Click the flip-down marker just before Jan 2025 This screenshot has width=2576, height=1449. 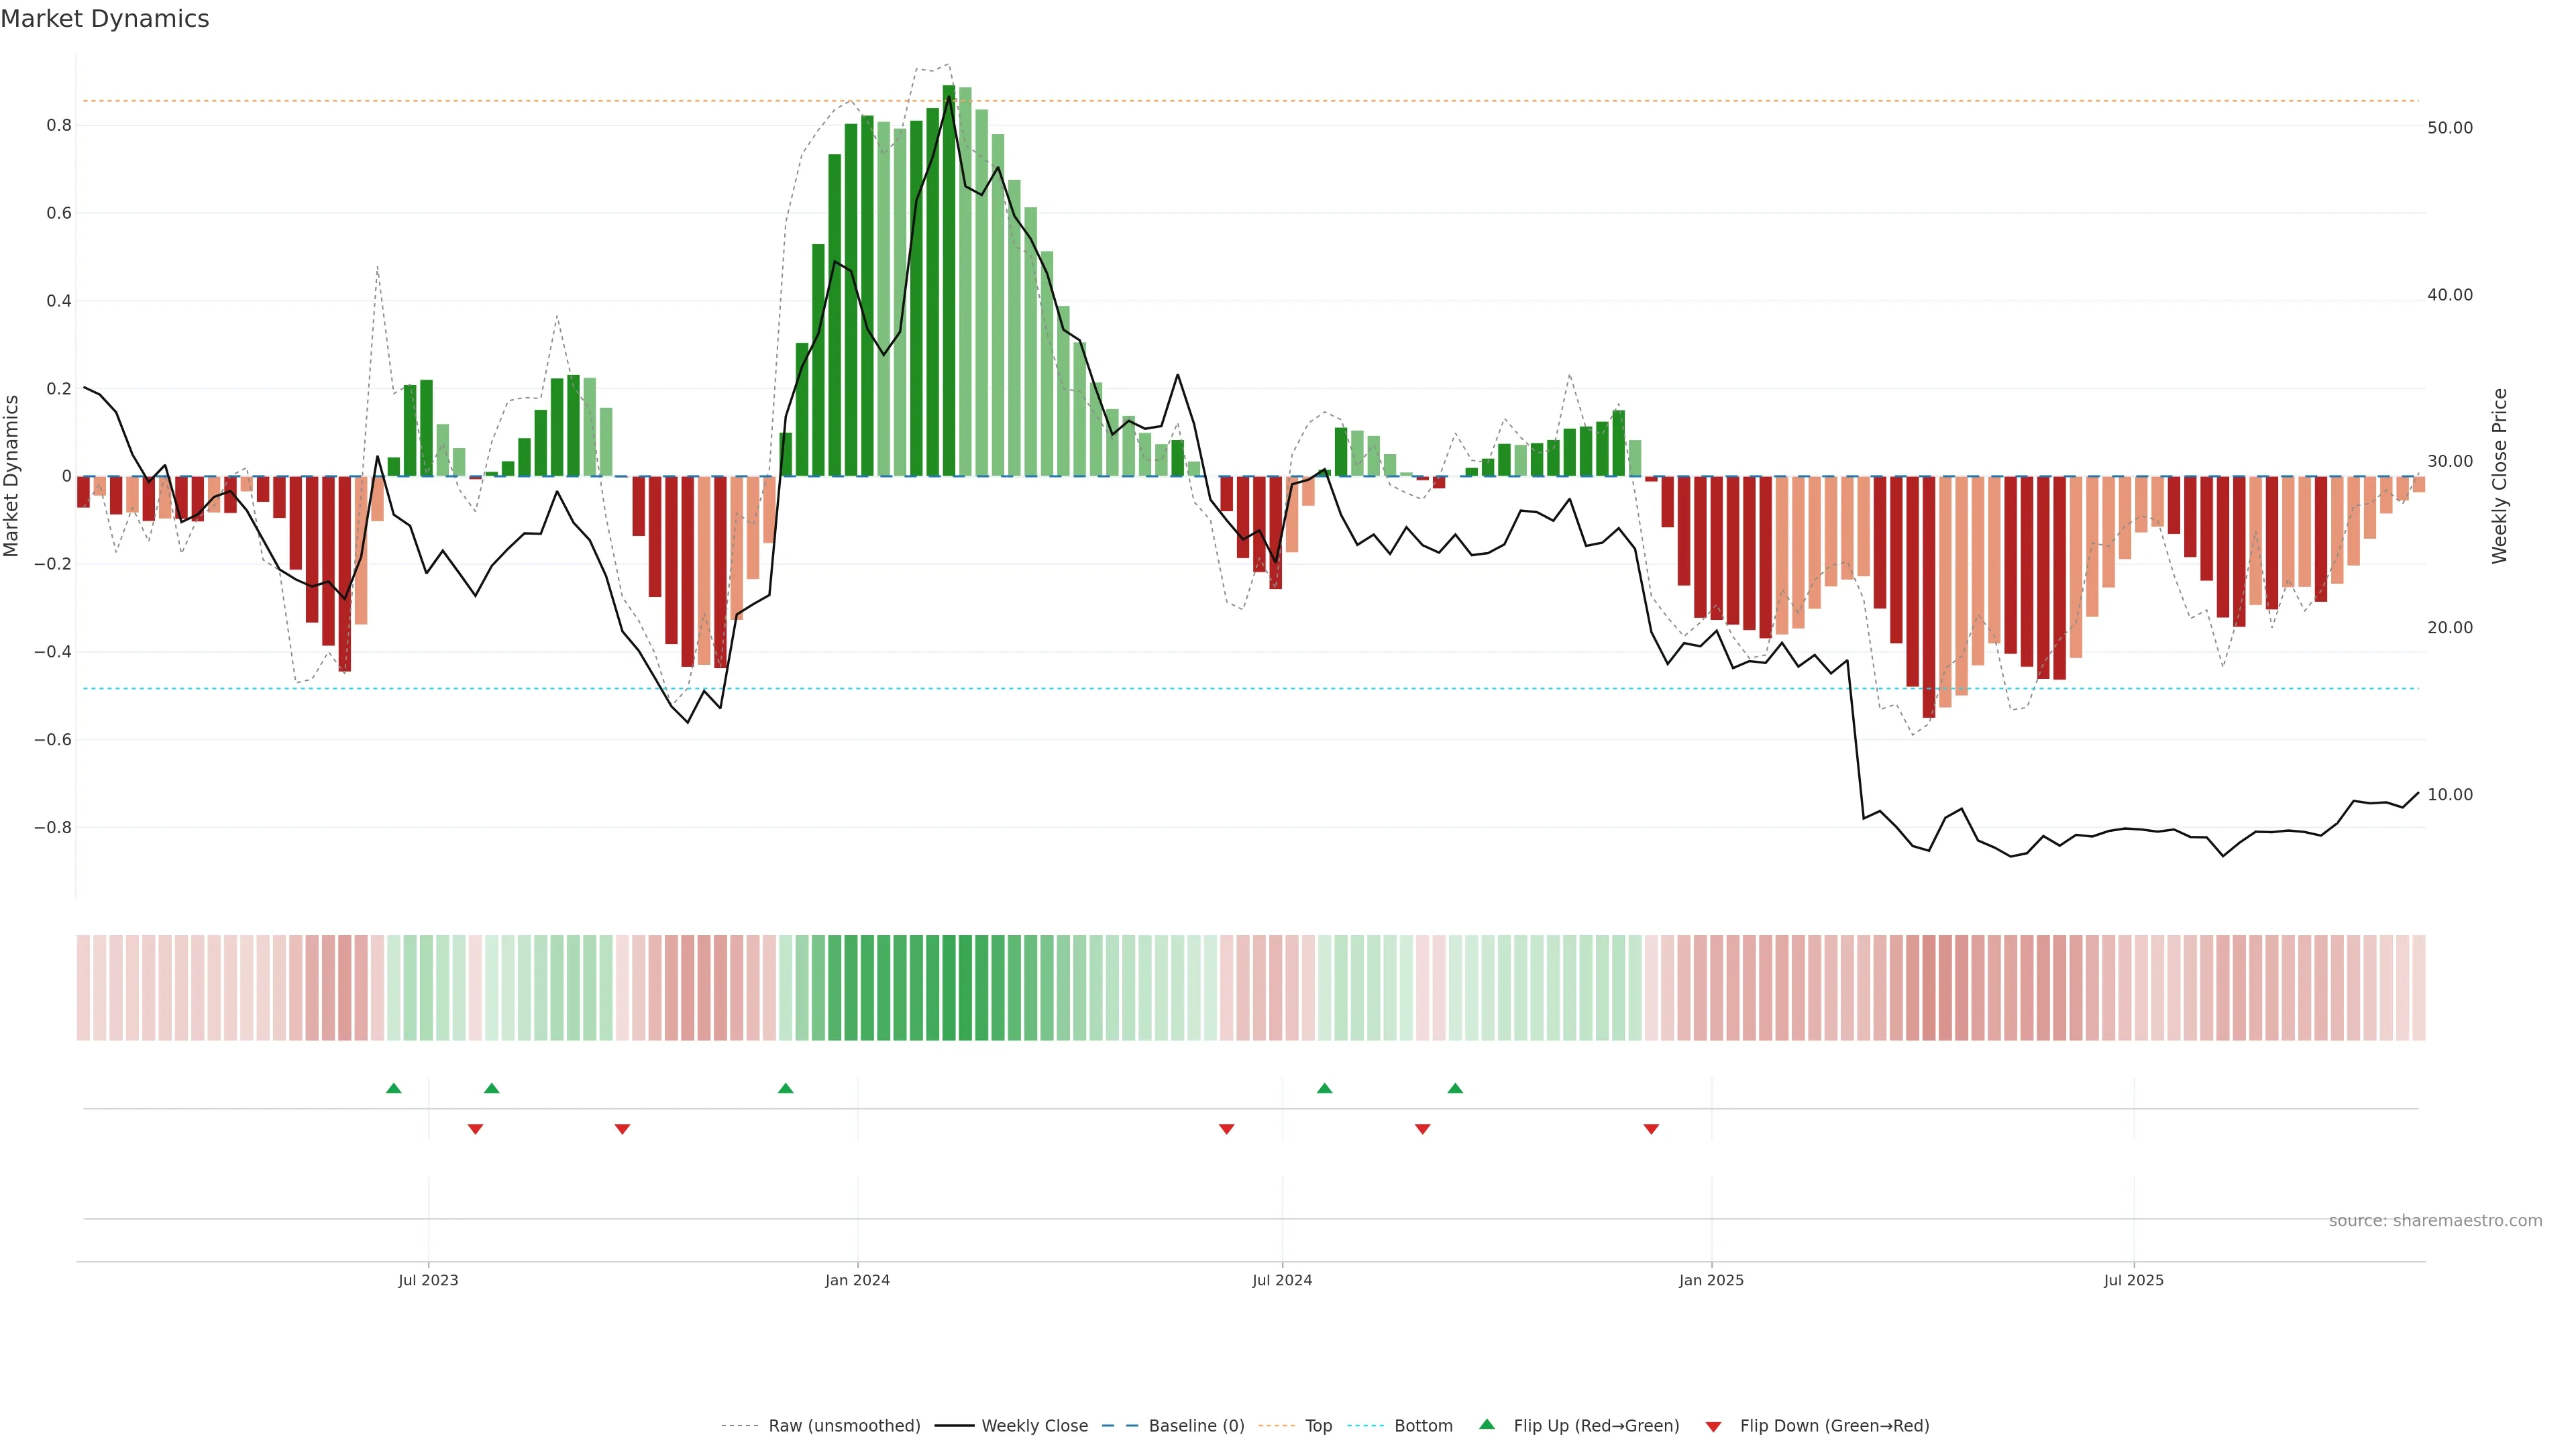(x=1651, y=1129)
